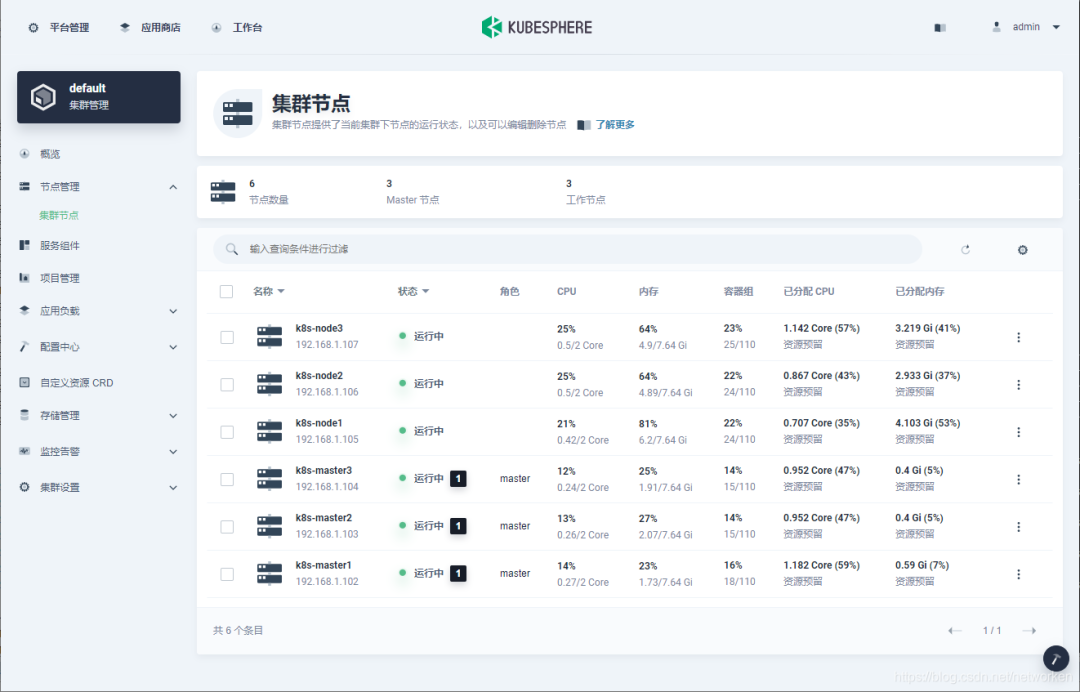1080x692 pixels.
Task: Open the admin account dropdown arrow
Action: [1056, 28]
